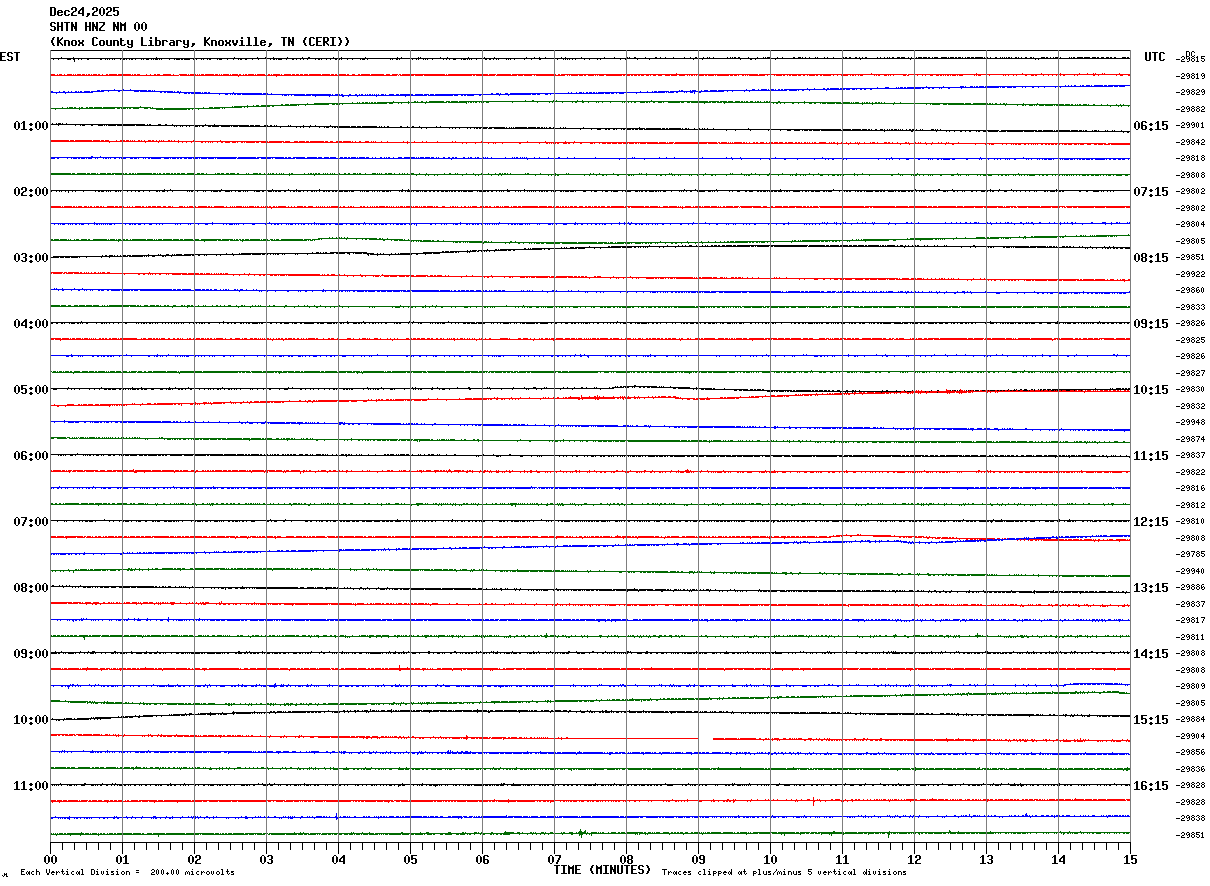1210x886 pixels.
Task: Click the UTC timezone label
Action: point(1155,57)
